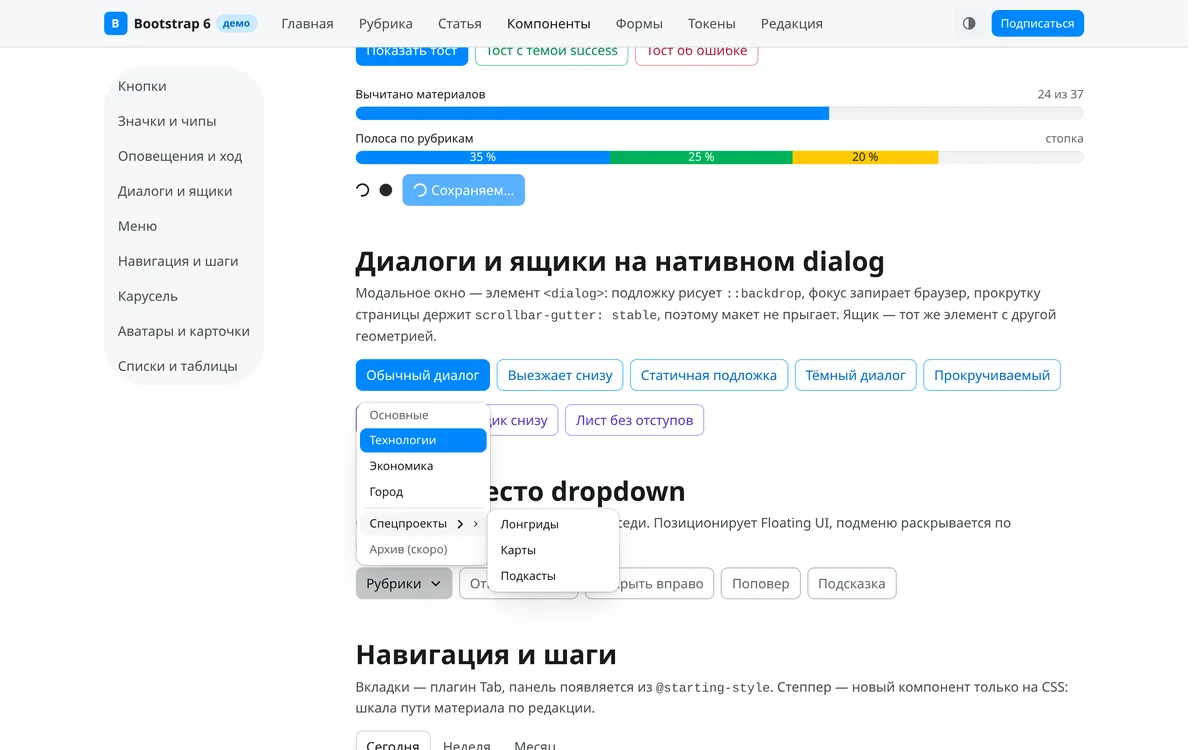Open the Статья navbar item

coord(460,23)
